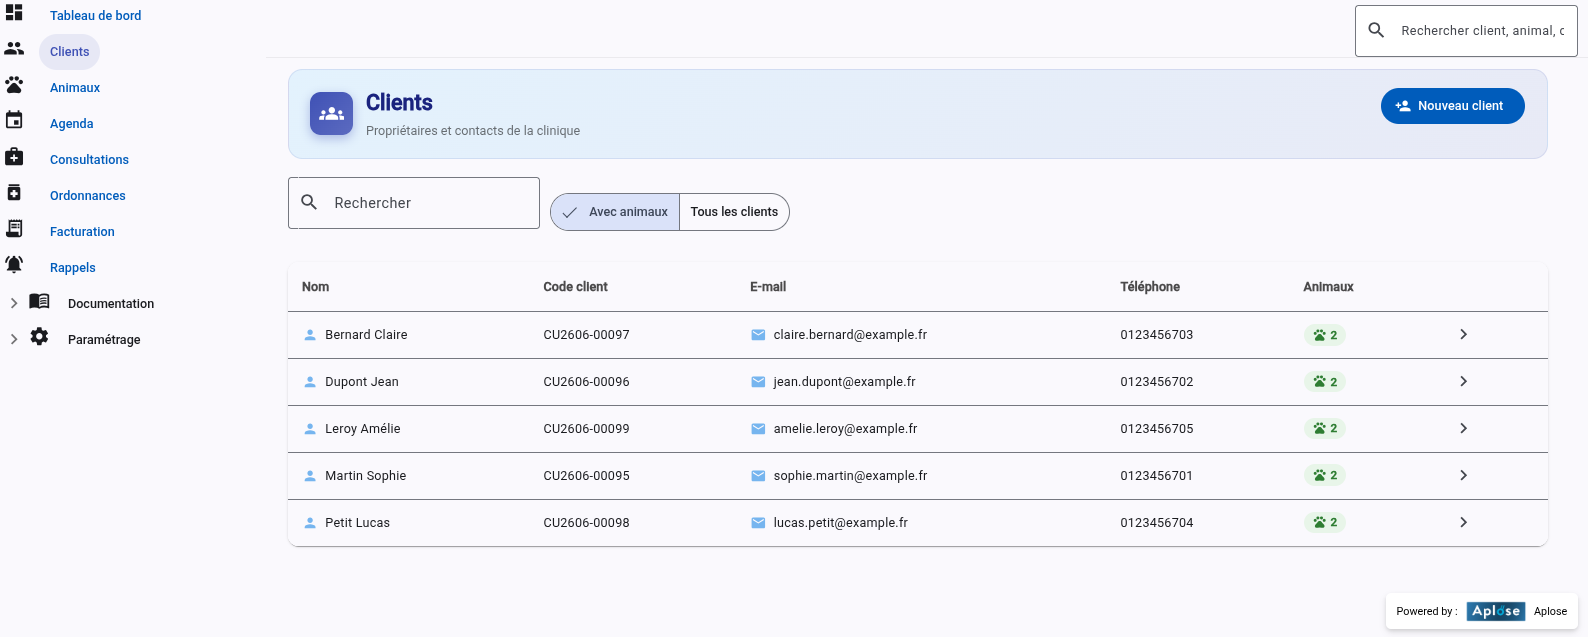Open the Agenda menu item
Image resolution: width=1588 pixels, height=637 pixels.
coord(72,124)
